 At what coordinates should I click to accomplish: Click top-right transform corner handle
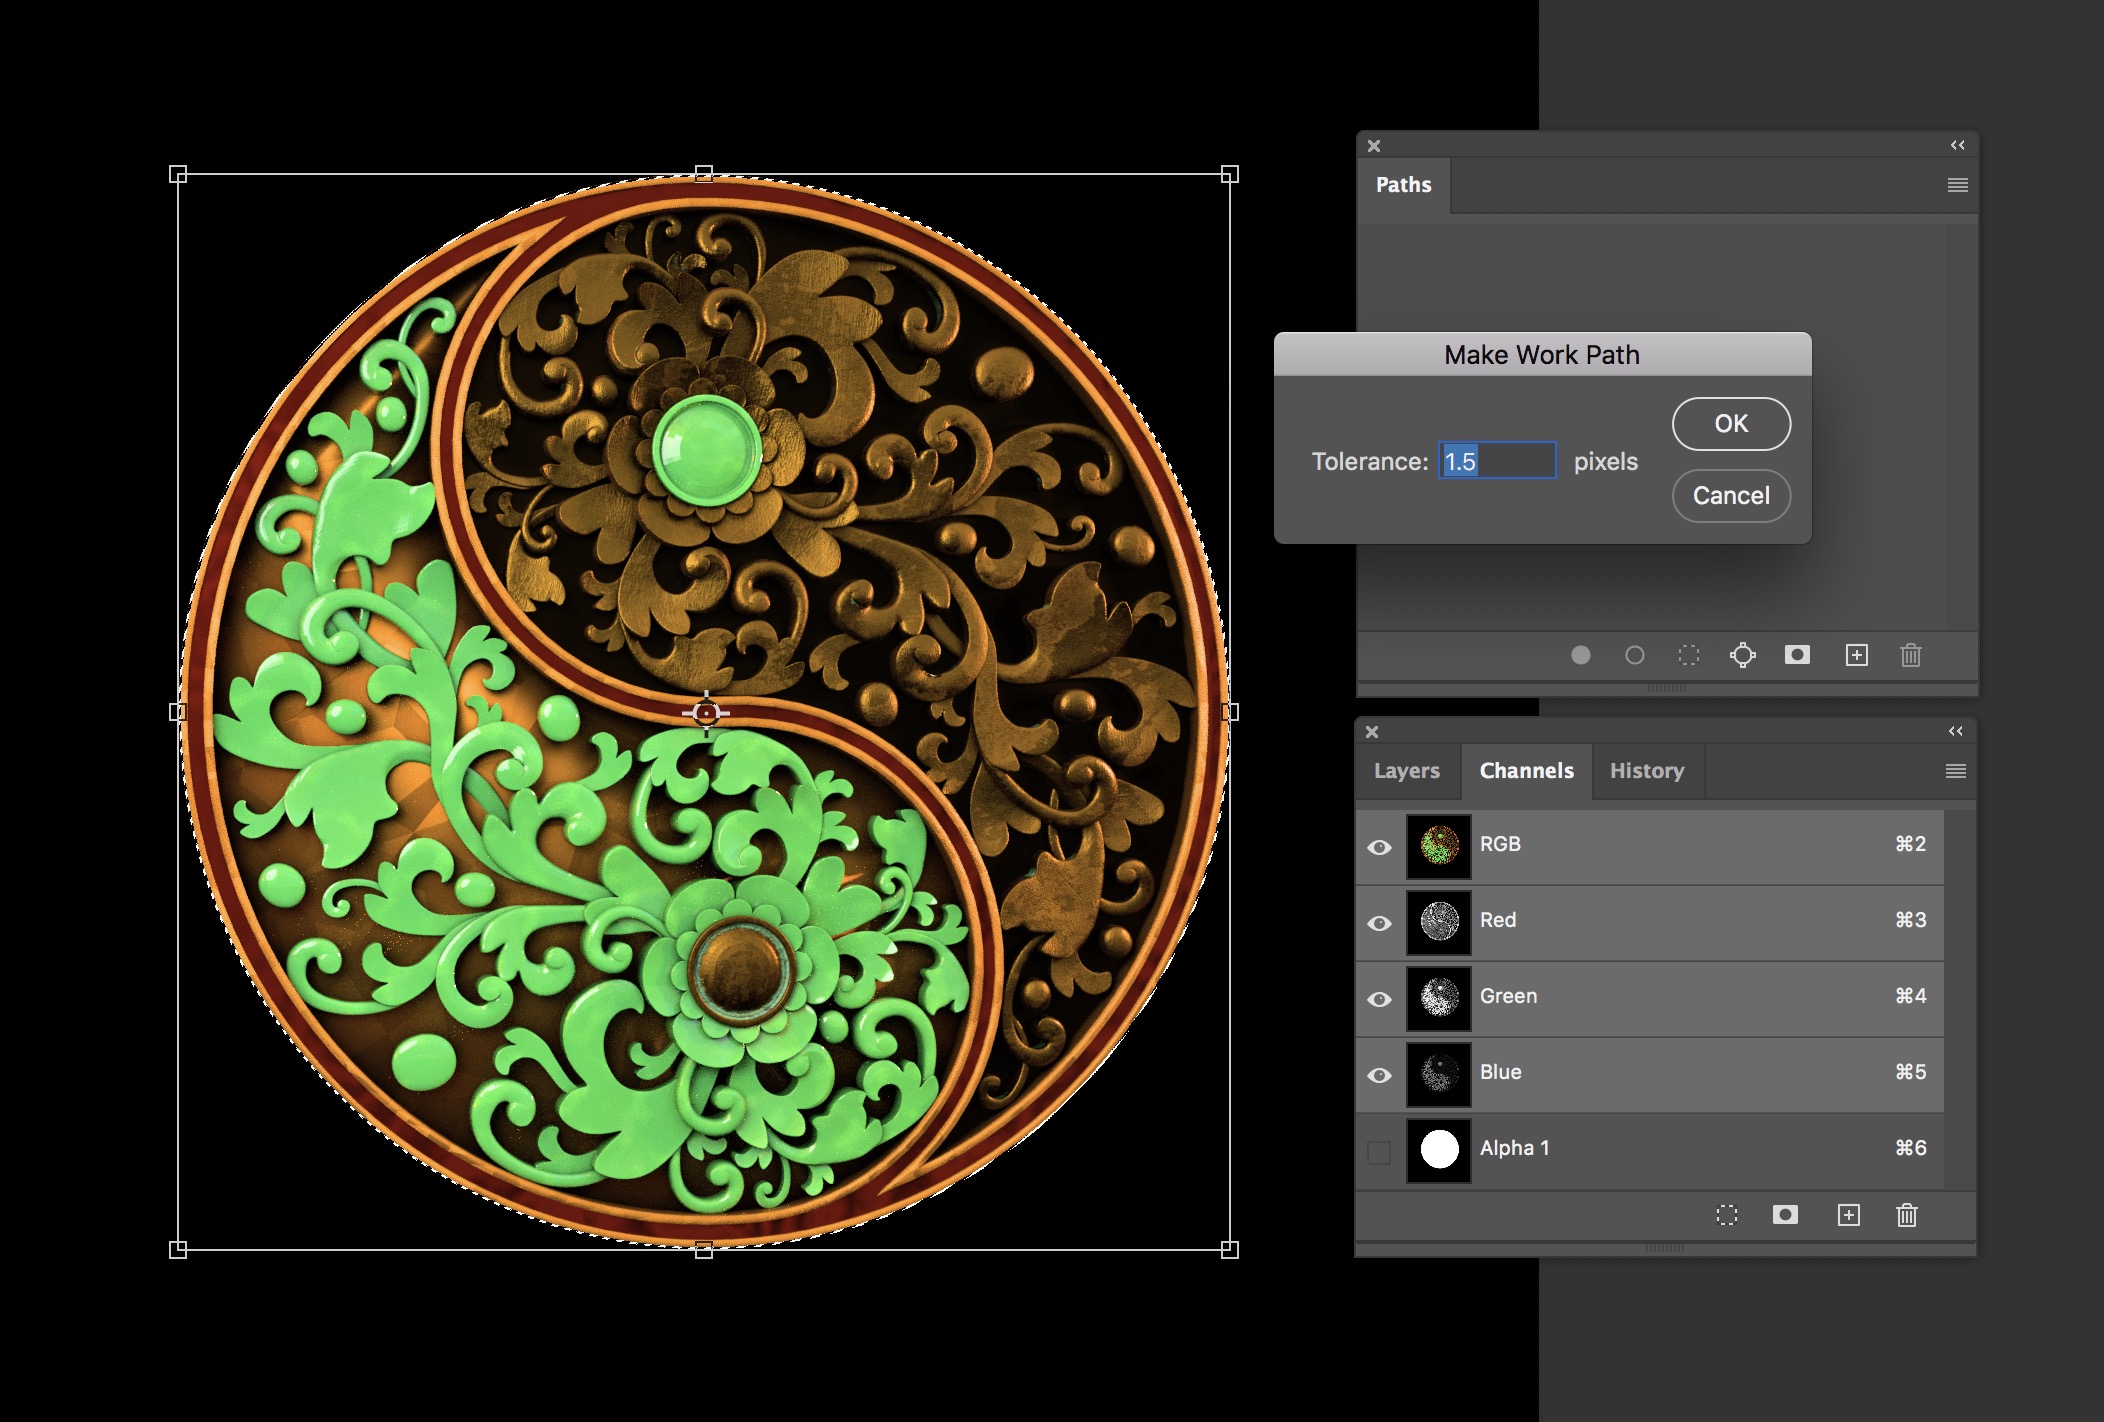point(1230,174)
